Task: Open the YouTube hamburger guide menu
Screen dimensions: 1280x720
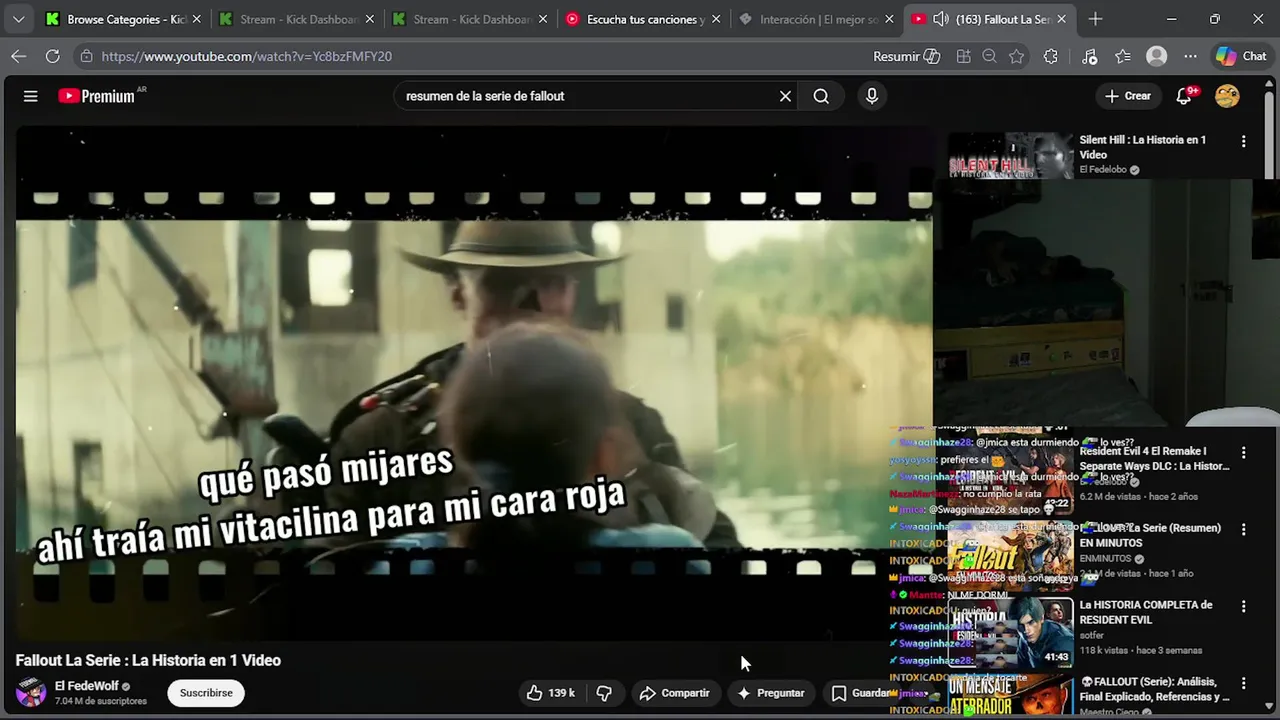Action: [31, 96]
